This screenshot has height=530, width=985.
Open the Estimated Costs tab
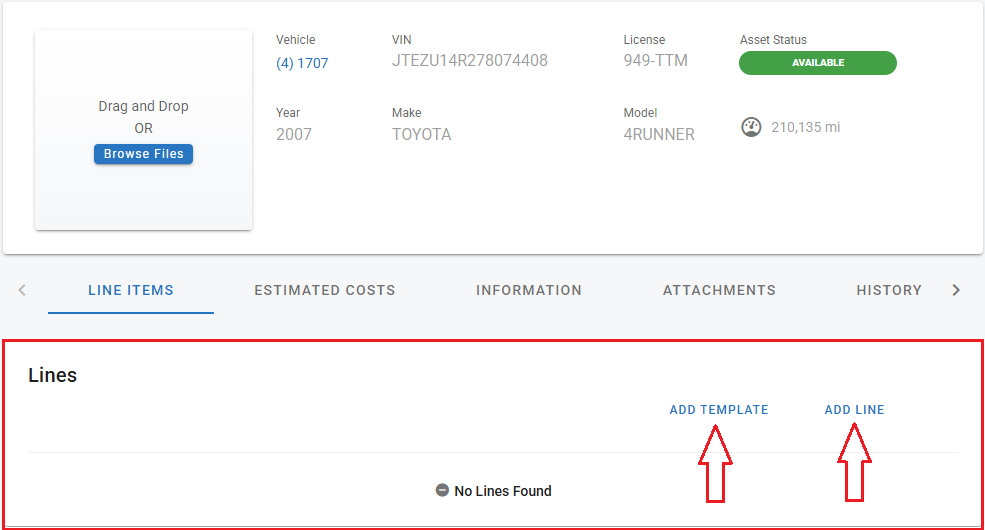325,290
